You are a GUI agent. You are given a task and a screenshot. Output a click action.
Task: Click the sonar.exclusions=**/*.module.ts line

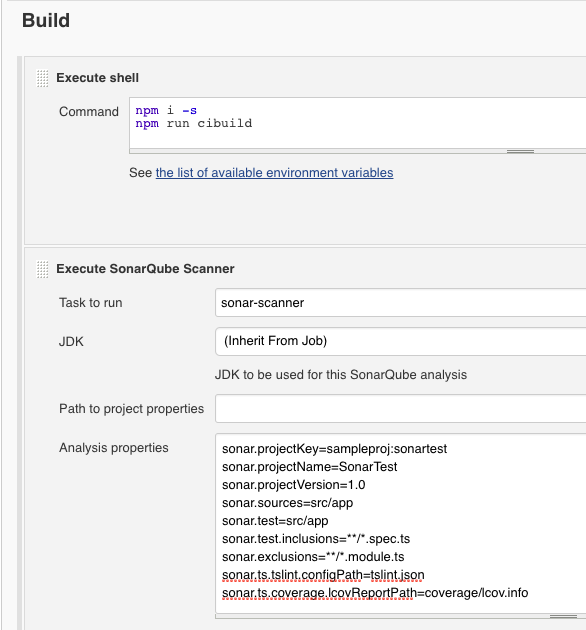[313, 557]
